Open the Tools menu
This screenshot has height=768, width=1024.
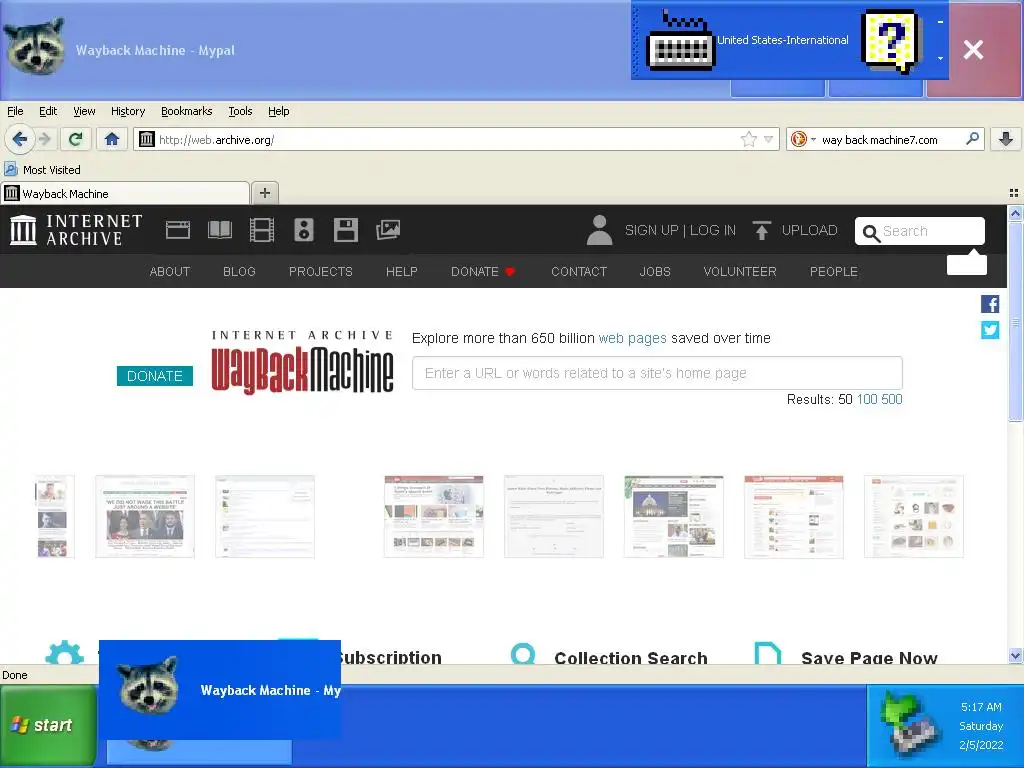pos(240,111)
